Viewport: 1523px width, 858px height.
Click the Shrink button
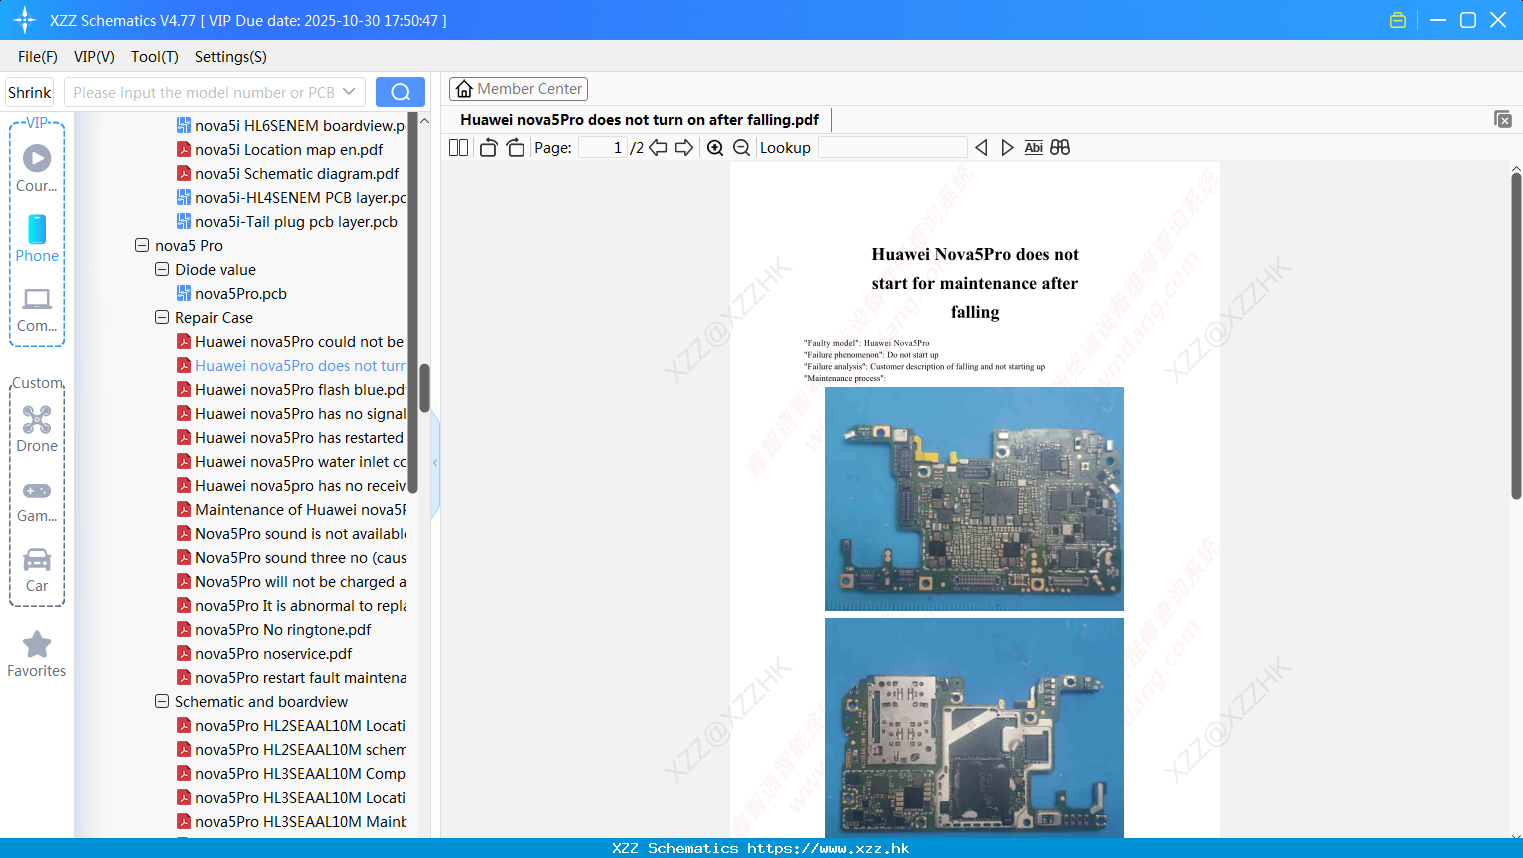point(29,92)
